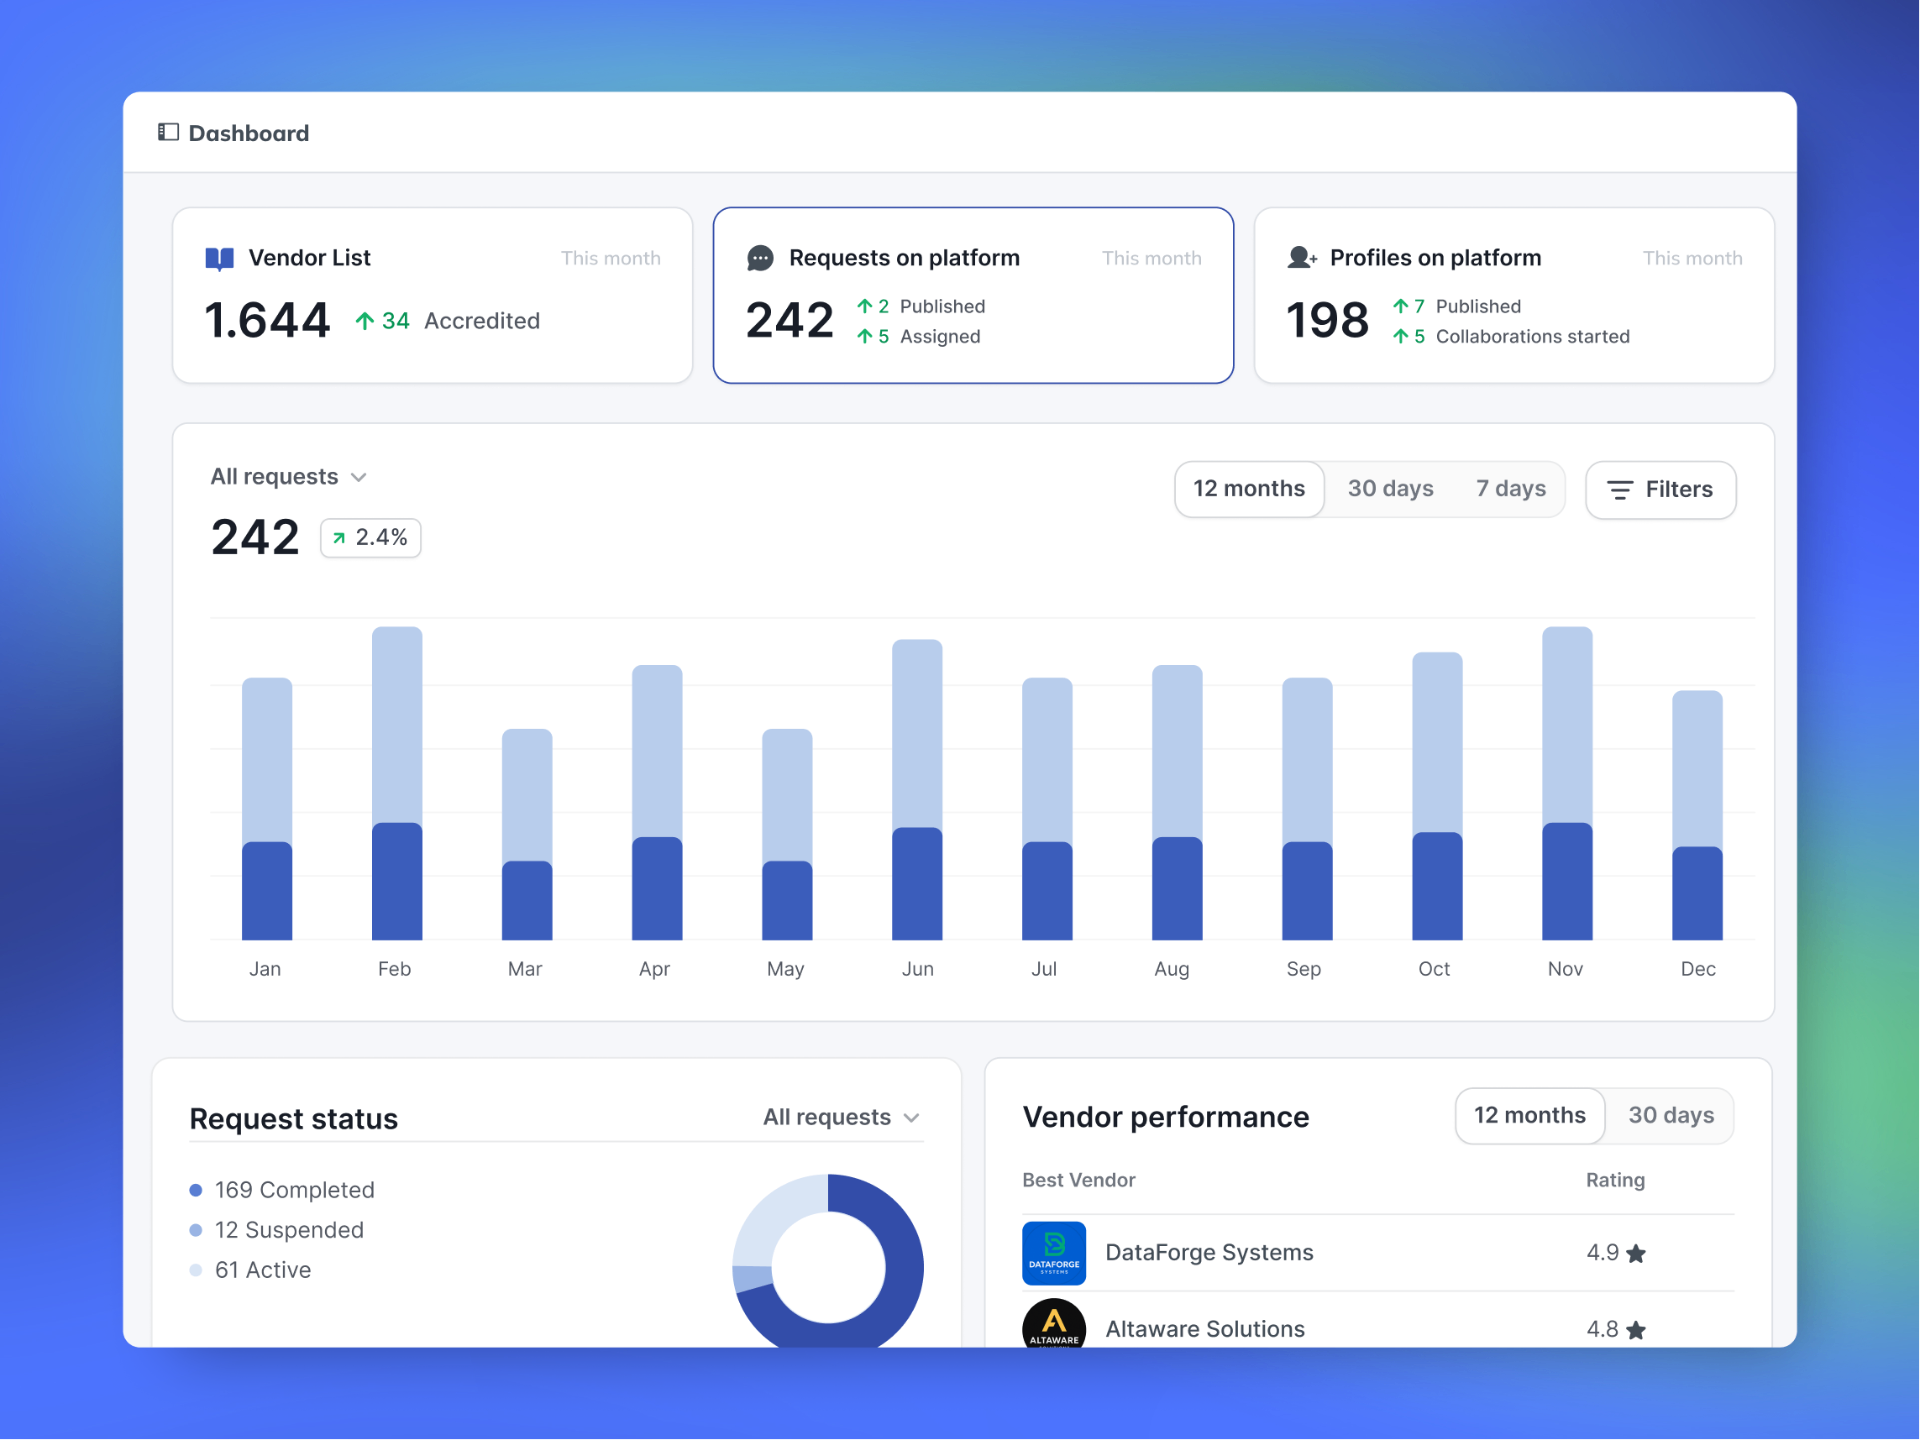Open the All requests dropdown in Request status
Image resolution: width=1920 pixels, height=1440 pixels.
(x=841, y=1117)
